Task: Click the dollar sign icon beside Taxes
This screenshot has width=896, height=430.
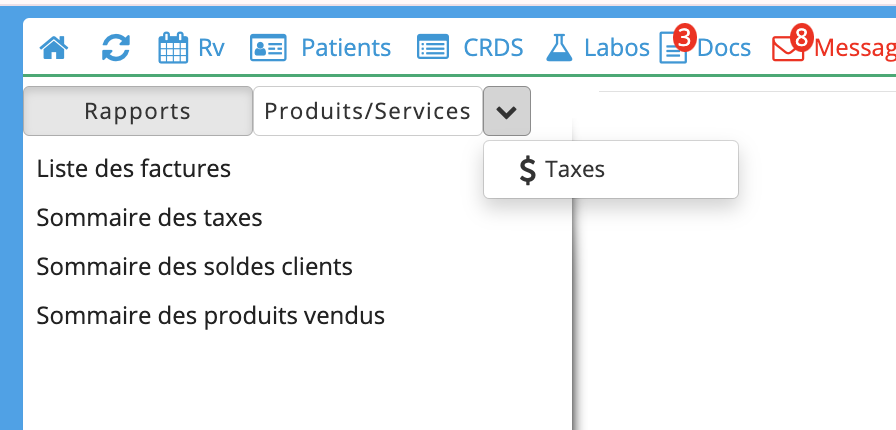Action: (x=528, y=170)
